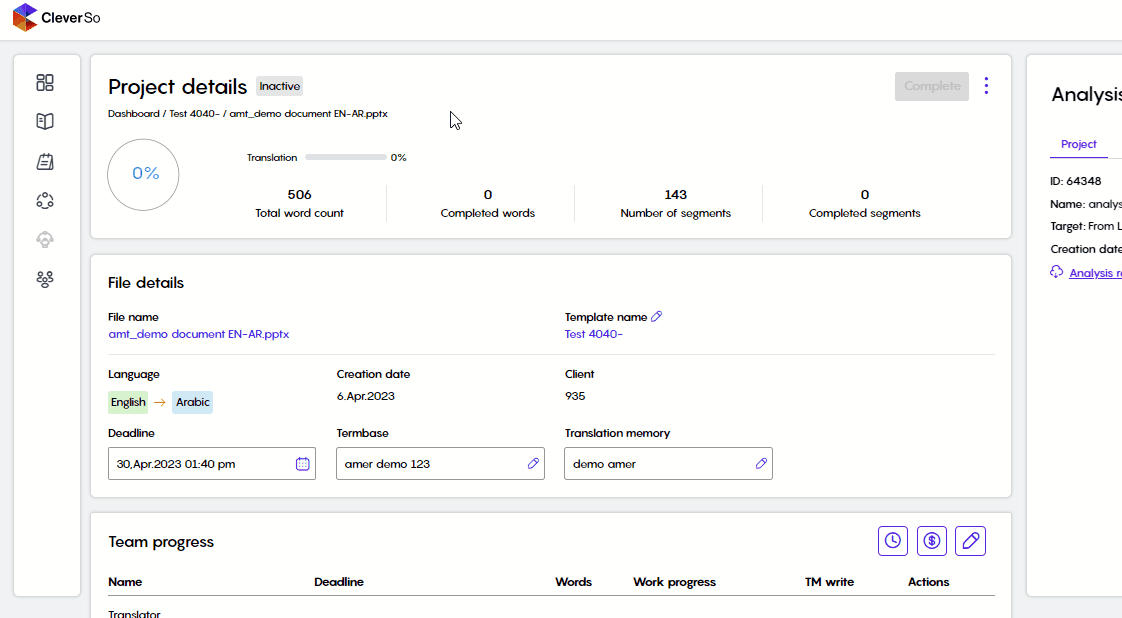Open the dashboard grid icon in sidebar
Viewport: 1122px width, 618px height.
(45, 83)
